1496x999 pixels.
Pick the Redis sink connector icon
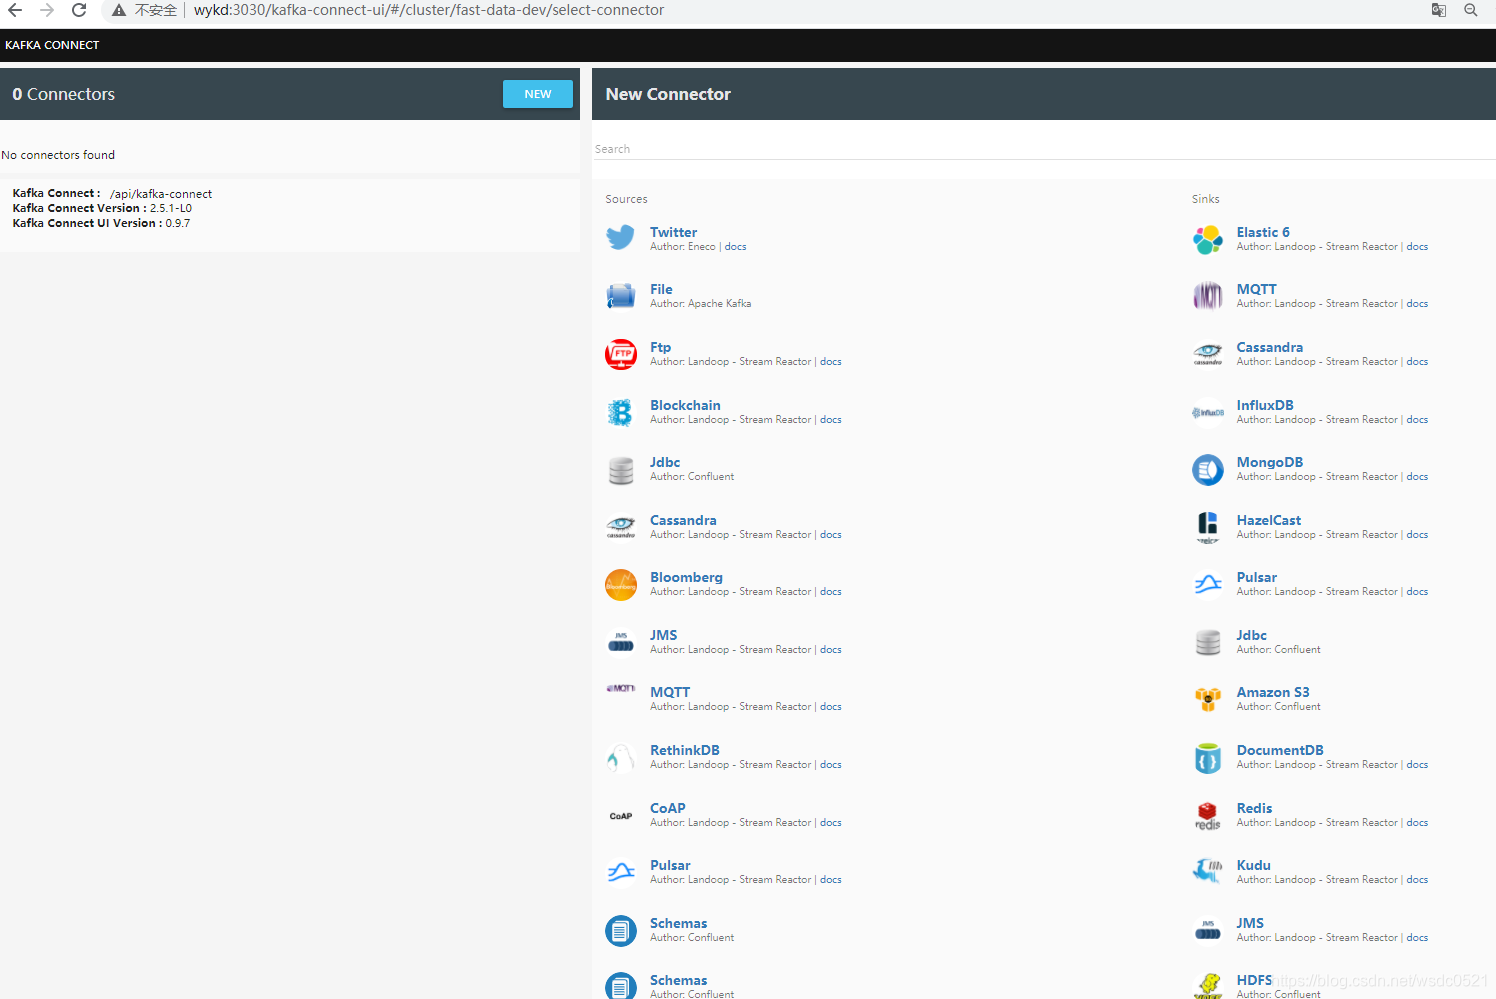[1208, 816]
